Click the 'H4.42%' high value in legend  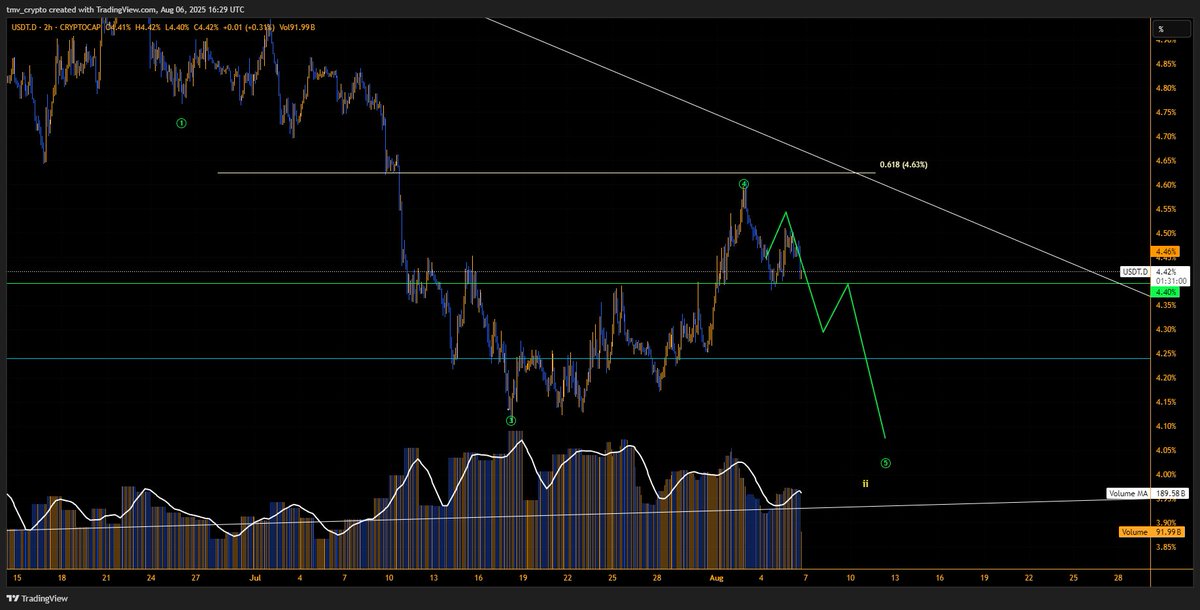point(147,27)
